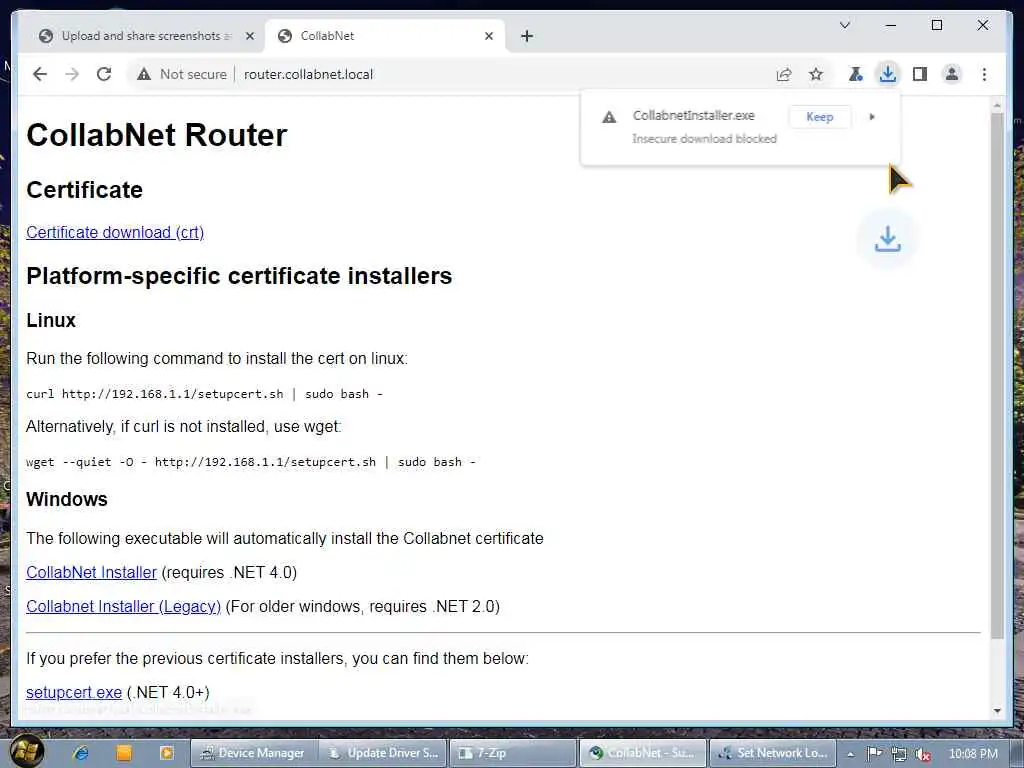1024x768 pixels.
Task: Bookmark this page with the star
Action: (816, 74)
